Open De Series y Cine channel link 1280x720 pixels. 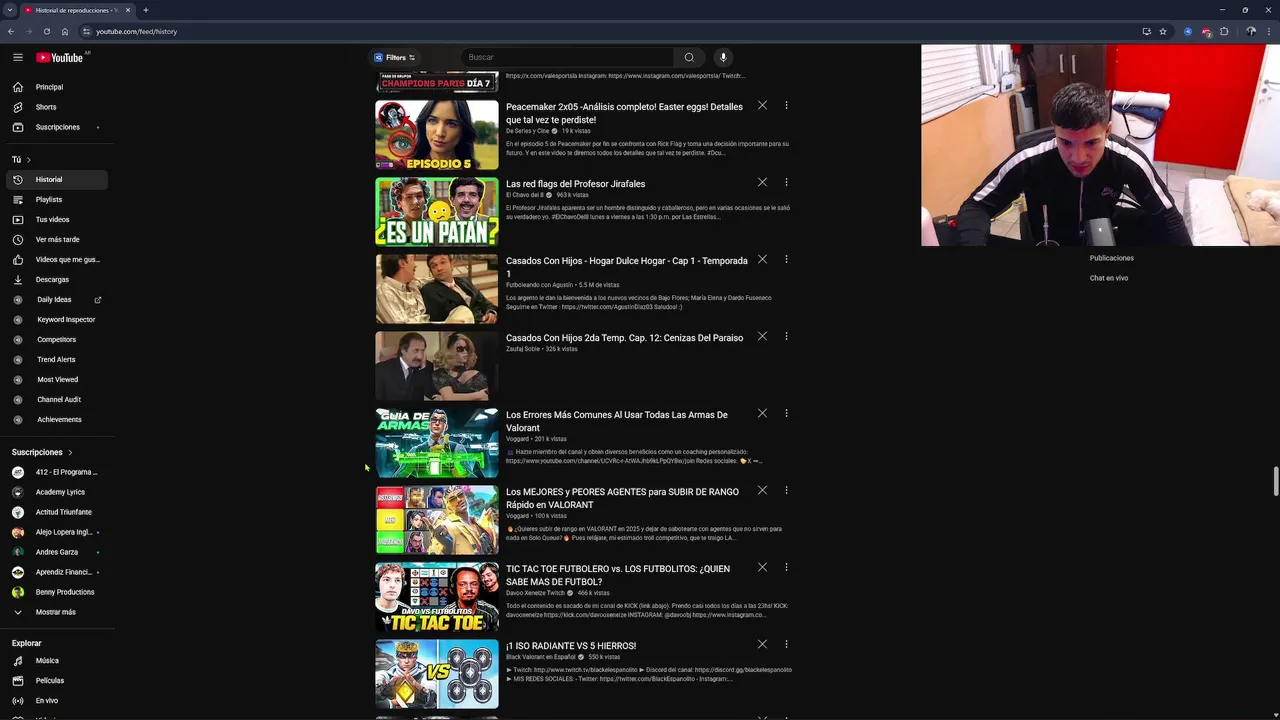[x=527, y=131]
